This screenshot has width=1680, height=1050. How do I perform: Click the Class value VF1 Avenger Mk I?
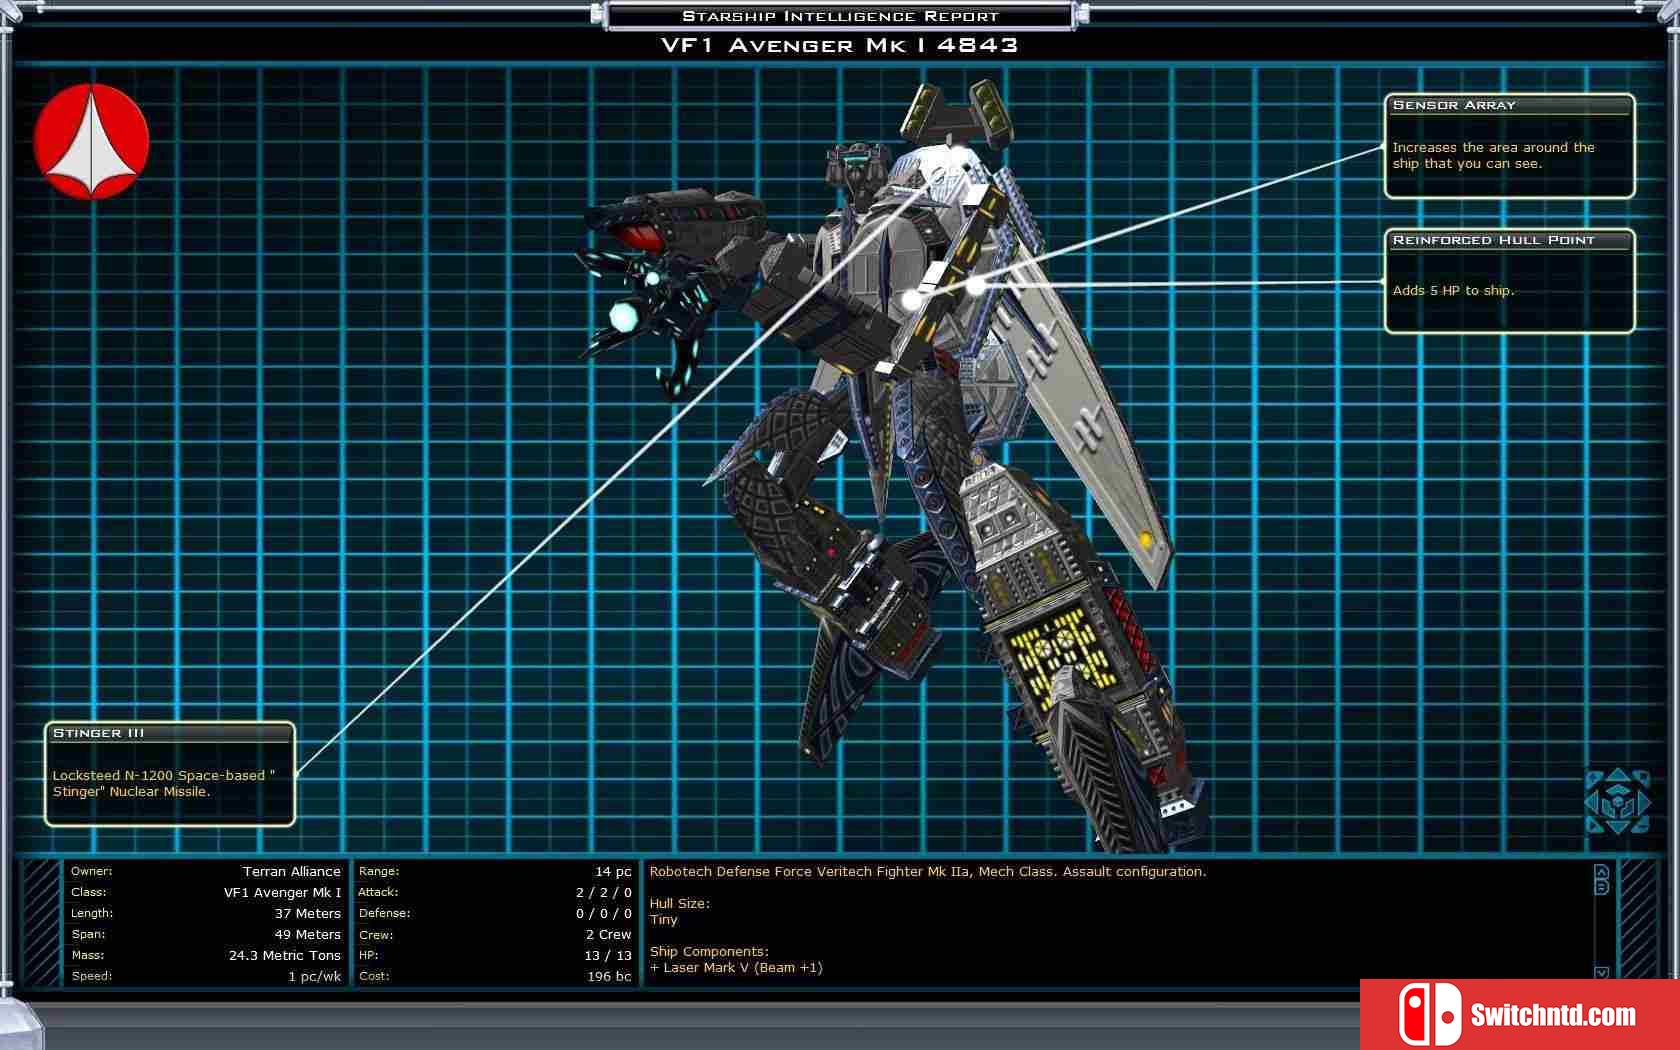[282, 893]
